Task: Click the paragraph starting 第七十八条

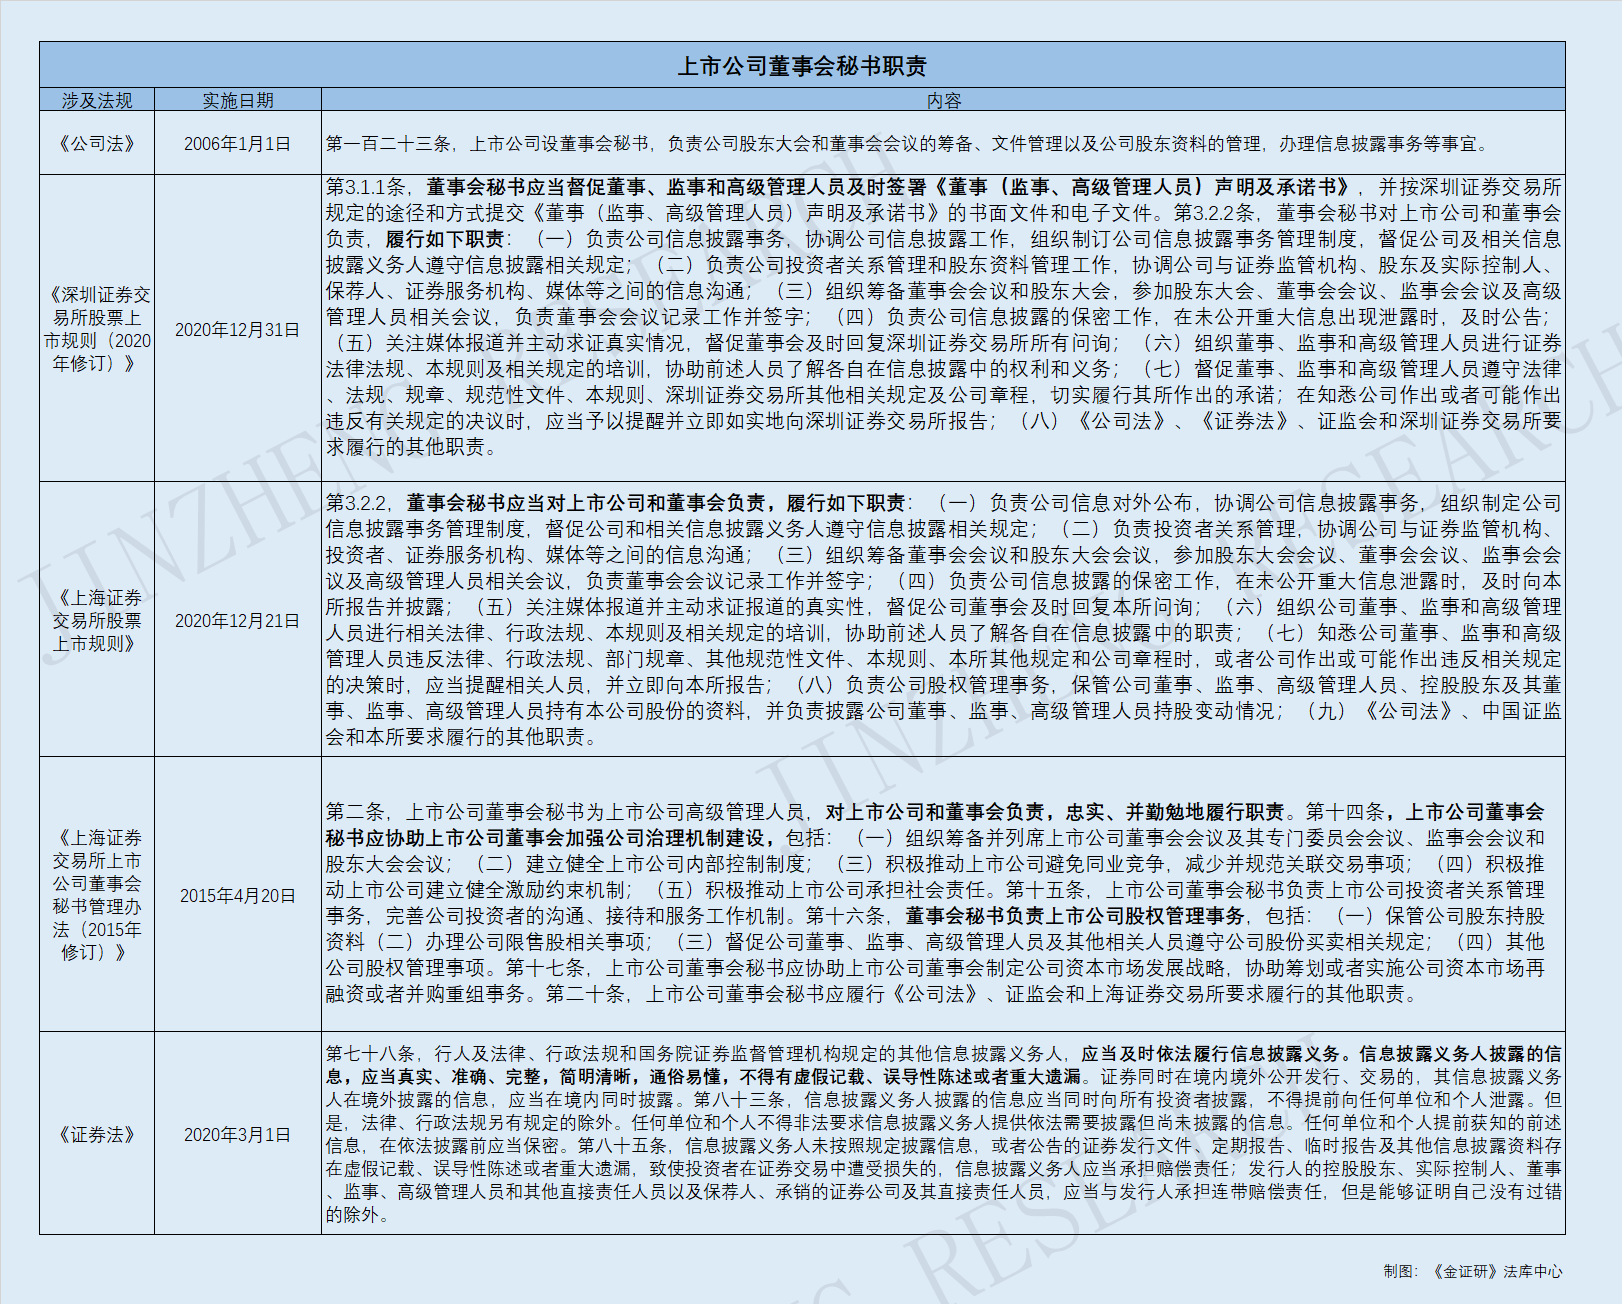Action: click(x=943, y=1134)
